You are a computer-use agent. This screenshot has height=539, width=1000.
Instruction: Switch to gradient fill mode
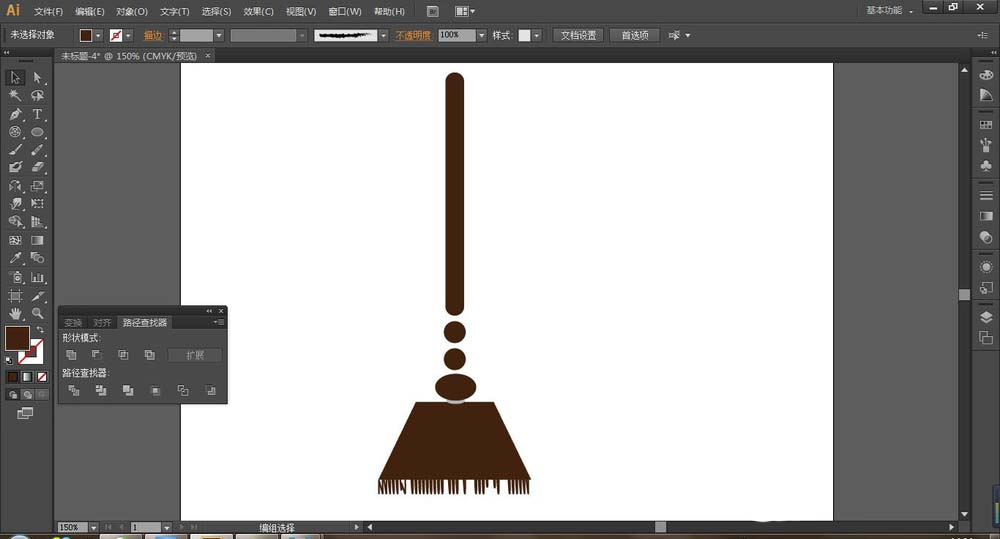coord(27,377)
